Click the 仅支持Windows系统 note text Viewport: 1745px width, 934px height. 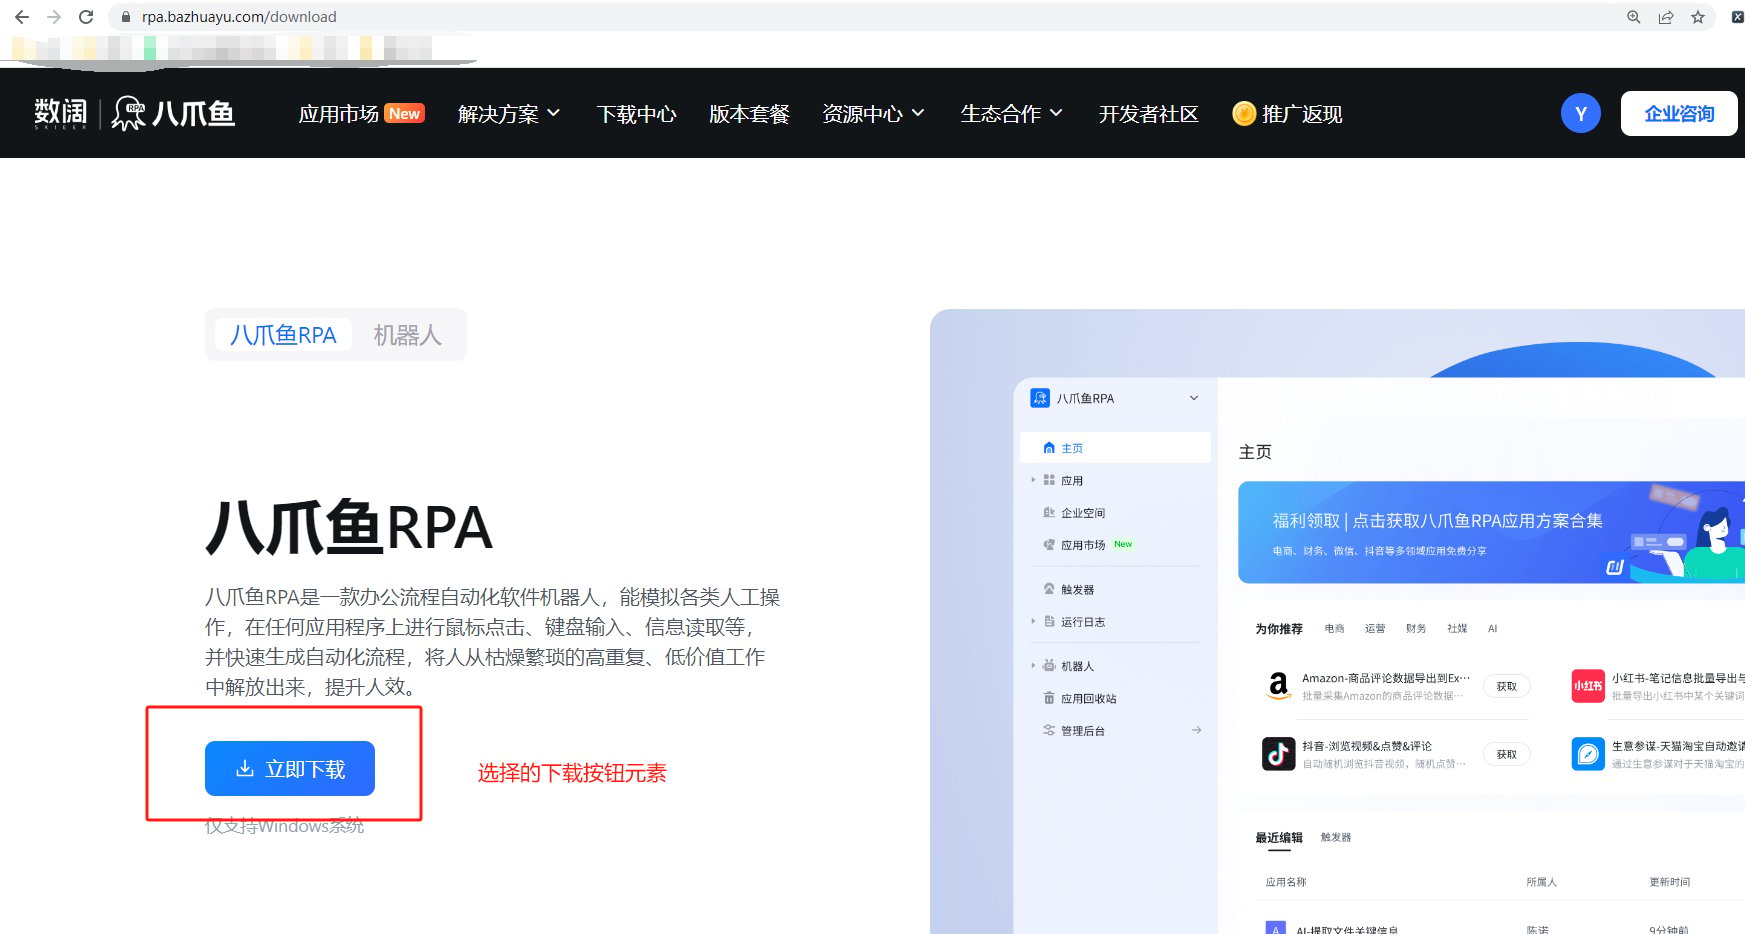285,826
